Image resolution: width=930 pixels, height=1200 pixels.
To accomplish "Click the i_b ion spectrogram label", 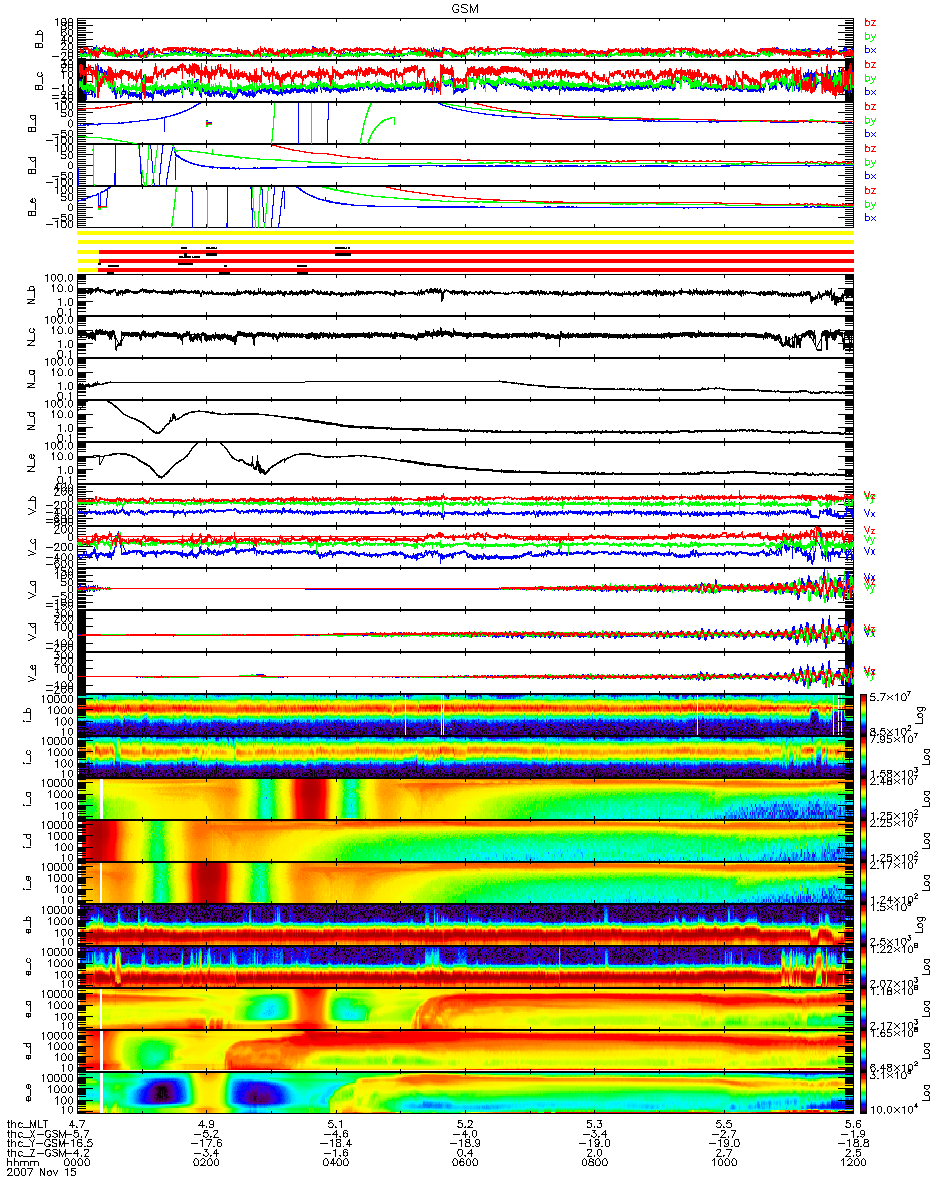I will click(x=27, y=715).
